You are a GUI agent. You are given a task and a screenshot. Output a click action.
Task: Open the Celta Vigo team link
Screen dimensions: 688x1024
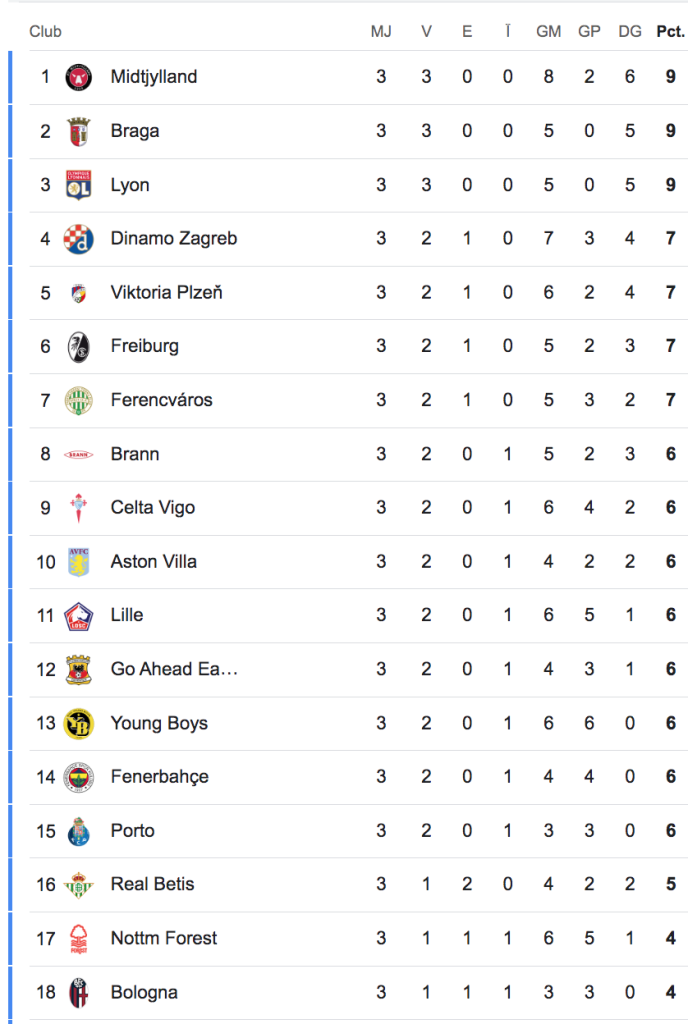coord(153,508)
